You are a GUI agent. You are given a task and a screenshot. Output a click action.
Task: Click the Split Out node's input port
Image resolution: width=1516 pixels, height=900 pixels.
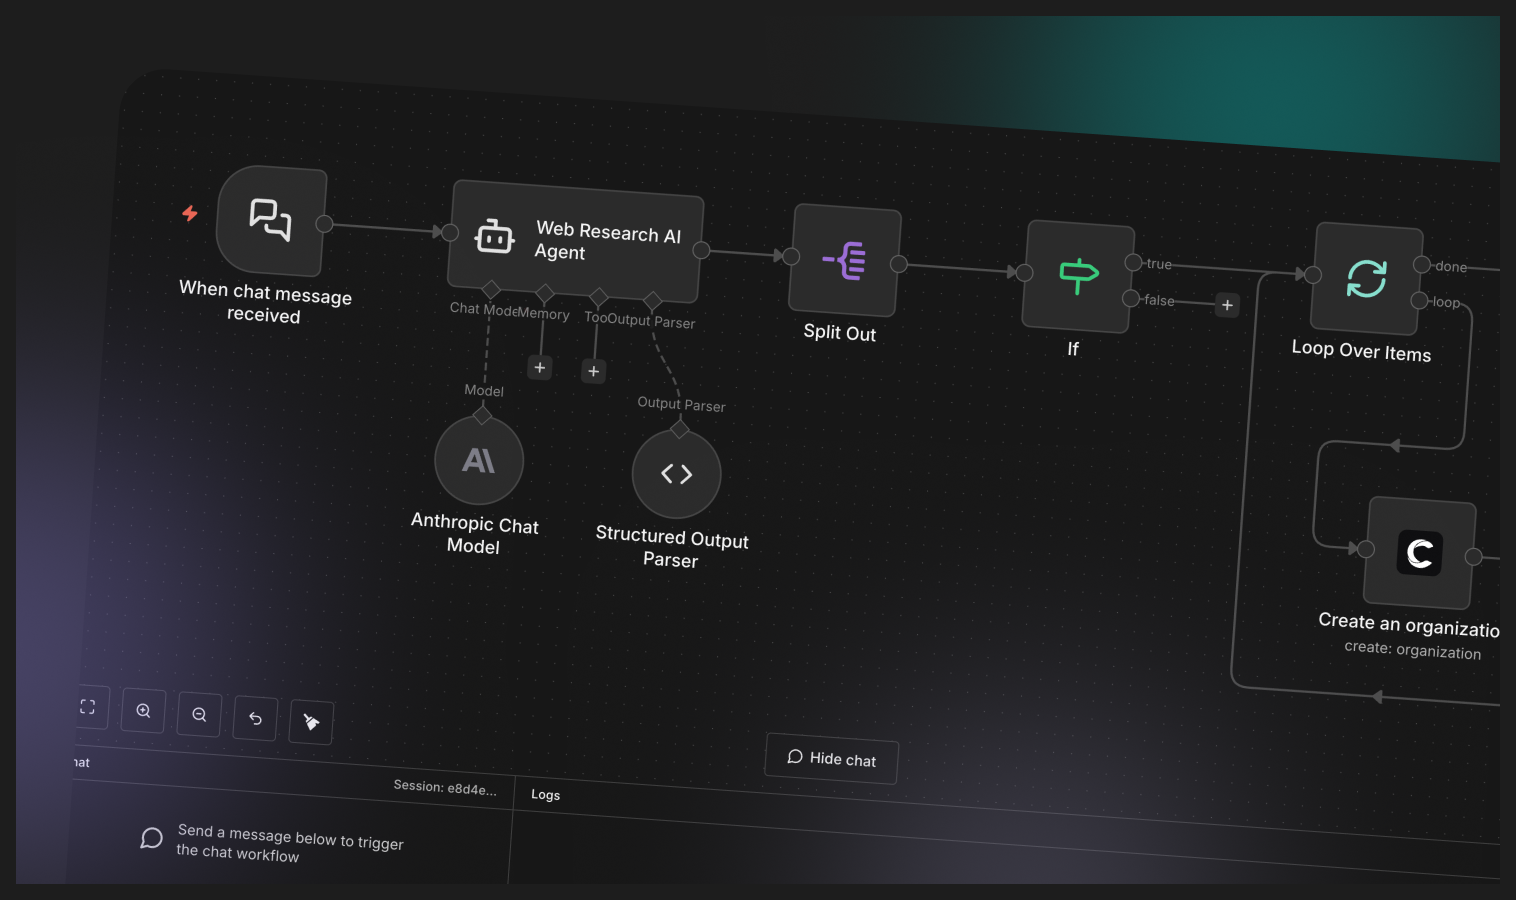[791, 256]
